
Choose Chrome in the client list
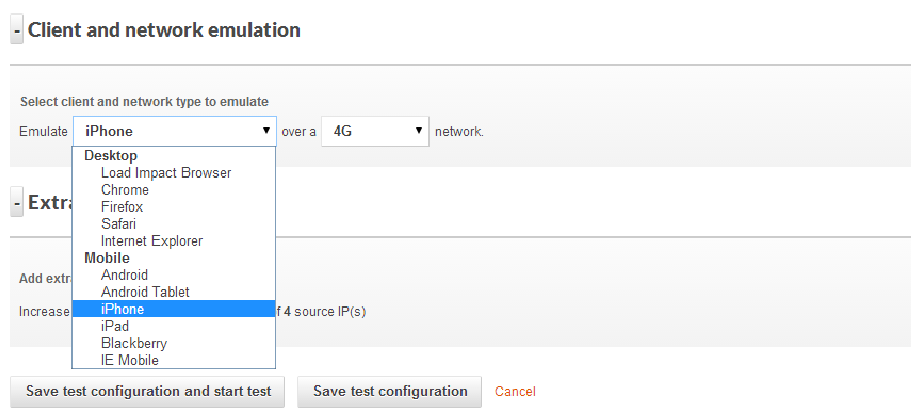click(125, 190)
